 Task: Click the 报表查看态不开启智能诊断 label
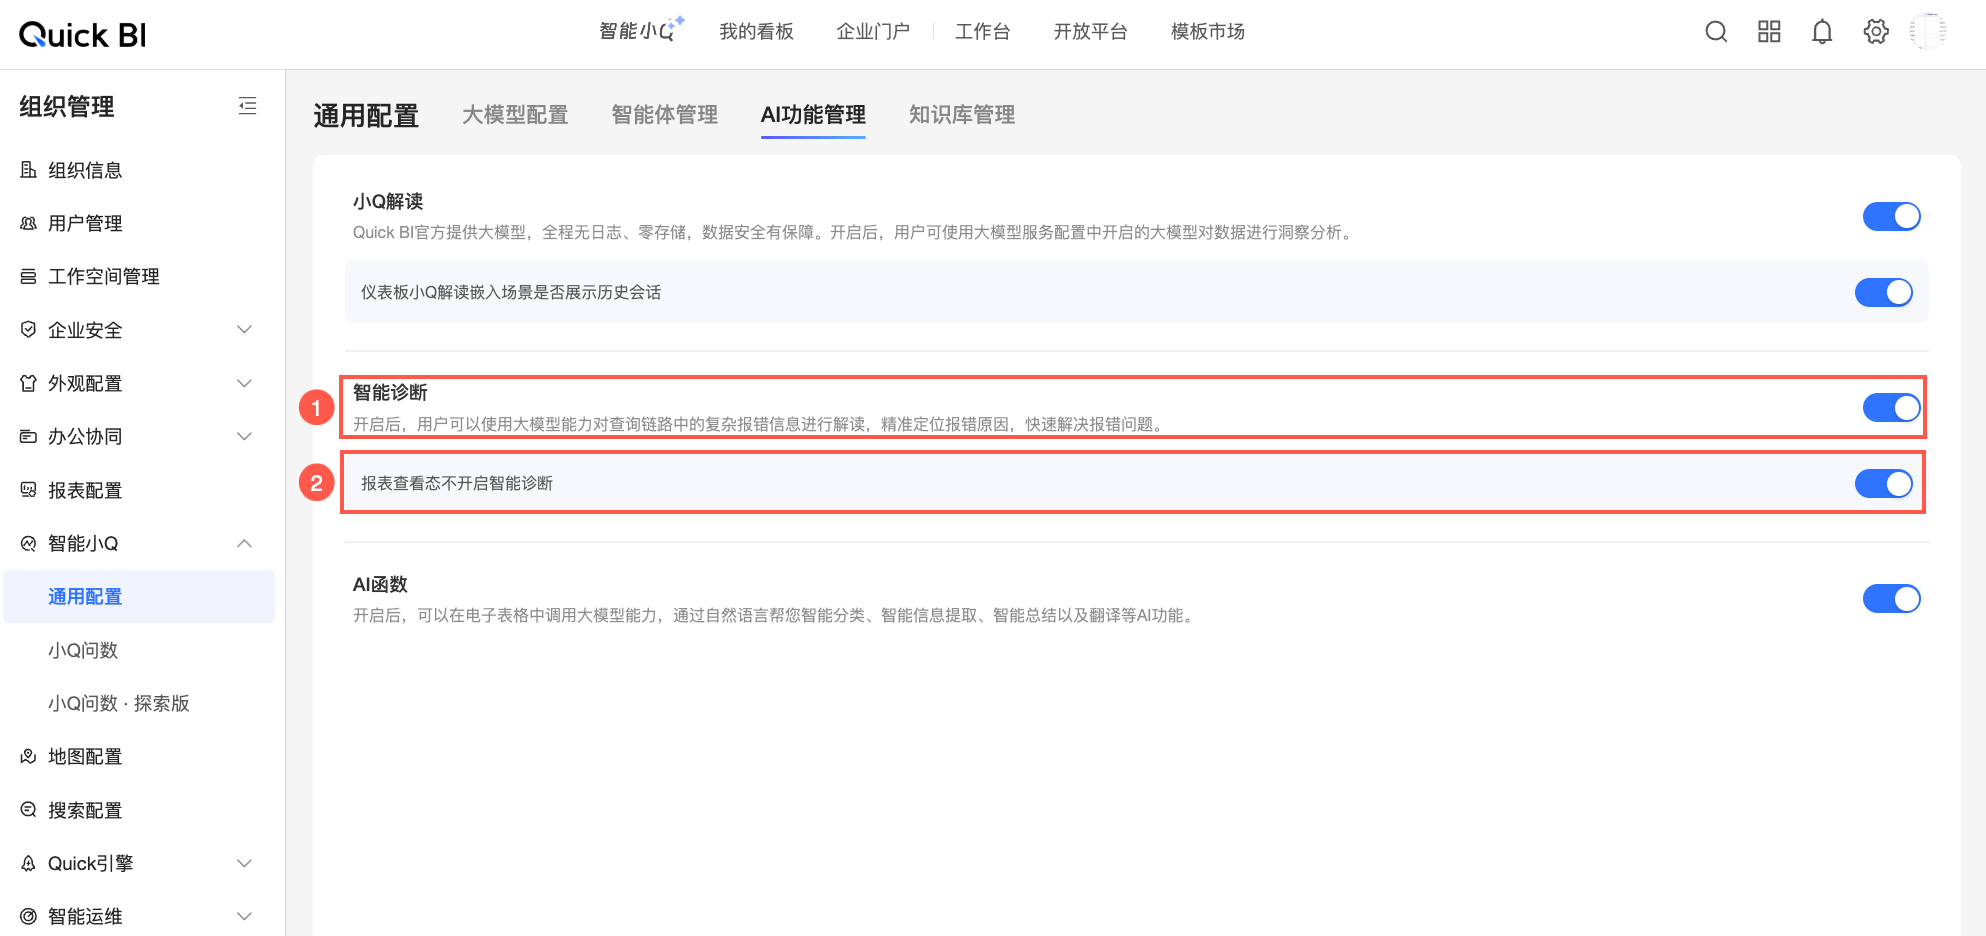click(x=457, y=483)
